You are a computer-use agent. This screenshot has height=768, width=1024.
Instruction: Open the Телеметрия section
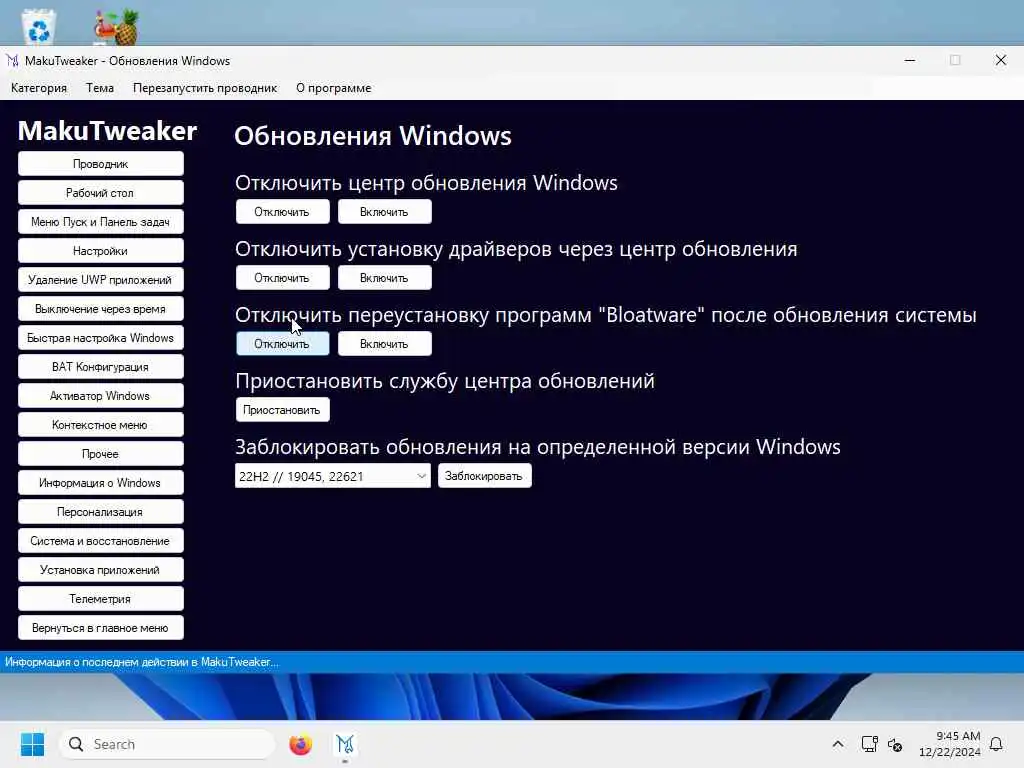coord(101,599)
